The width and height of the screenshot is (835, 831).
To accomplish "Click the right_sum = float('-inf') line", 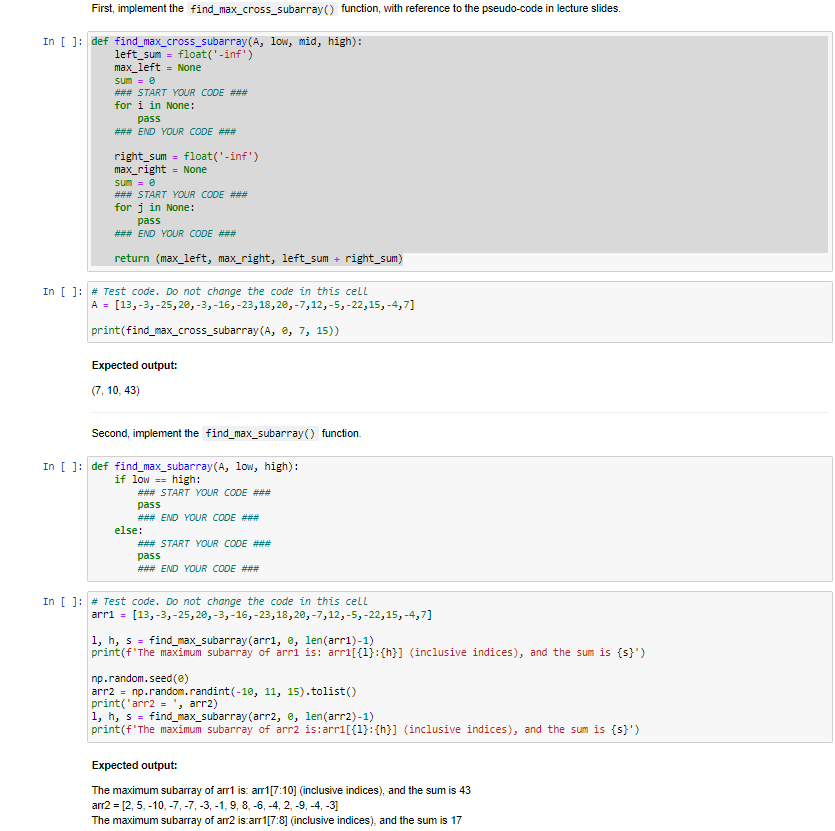I will (186, 157).
